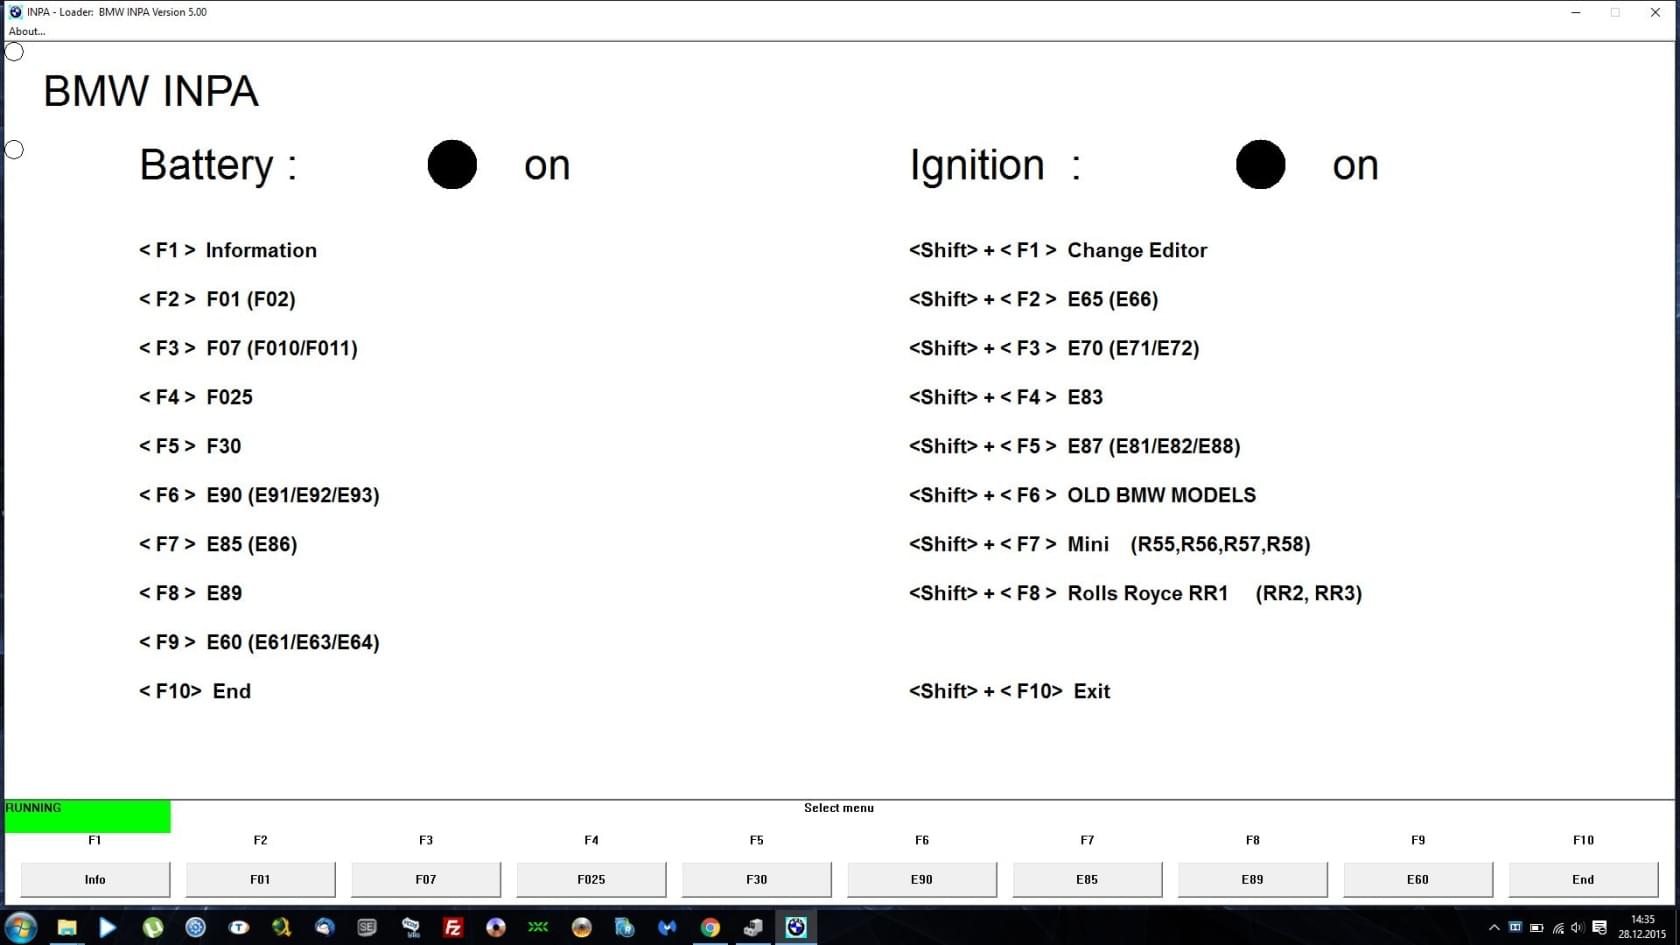
Task: Click the Ignition status indicator dot
Action: pyautogui.click(x=1260, y=165)
